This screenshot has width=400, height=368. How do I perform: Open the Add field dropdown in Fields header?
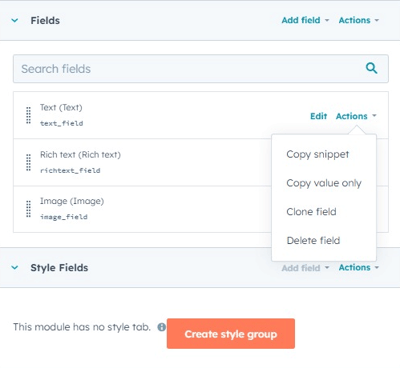pyautogui.click(x=305, y=20)
